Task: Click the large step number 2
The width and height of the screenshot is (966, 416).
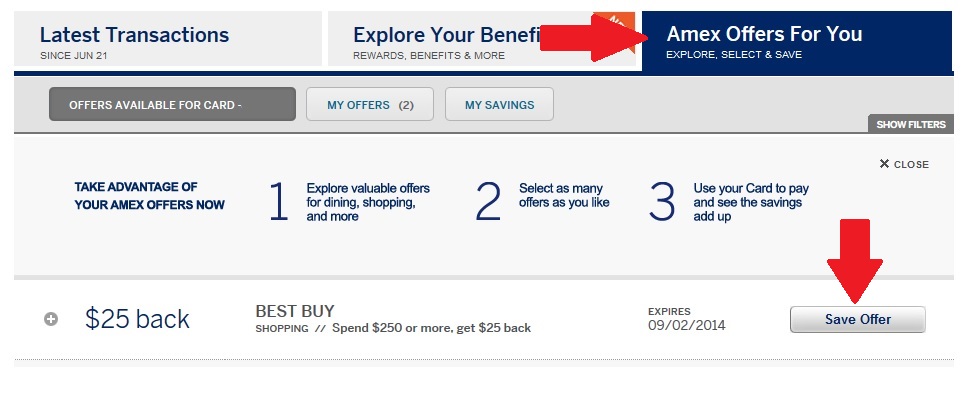Action: (x=488, y=202)
